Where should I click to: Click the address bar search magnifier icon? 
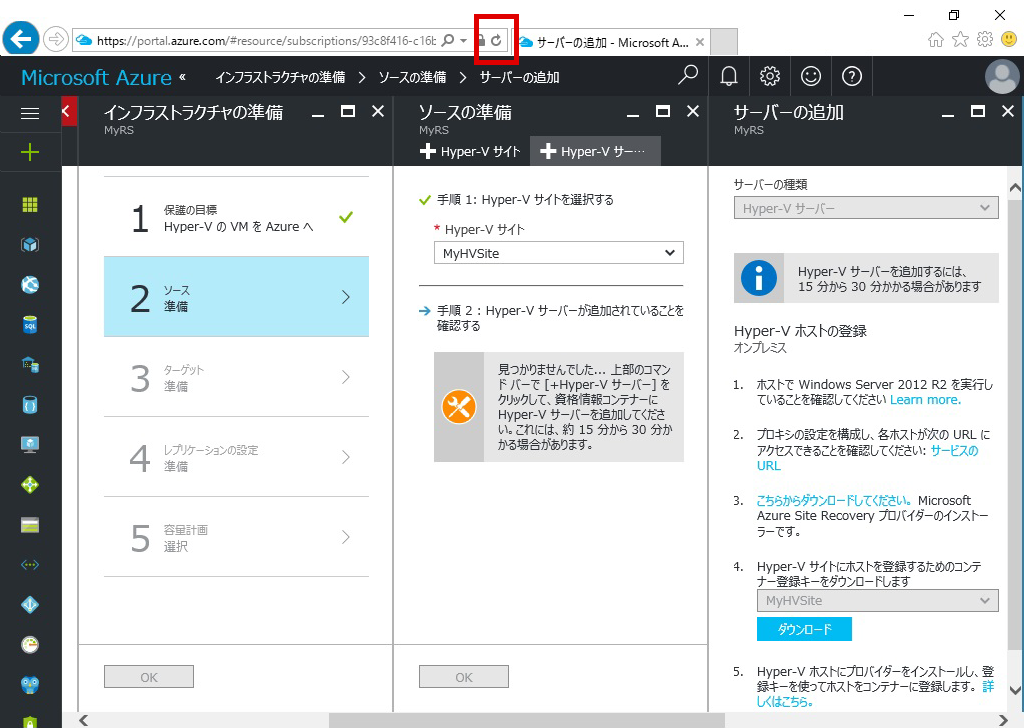[x=448, y=40]
